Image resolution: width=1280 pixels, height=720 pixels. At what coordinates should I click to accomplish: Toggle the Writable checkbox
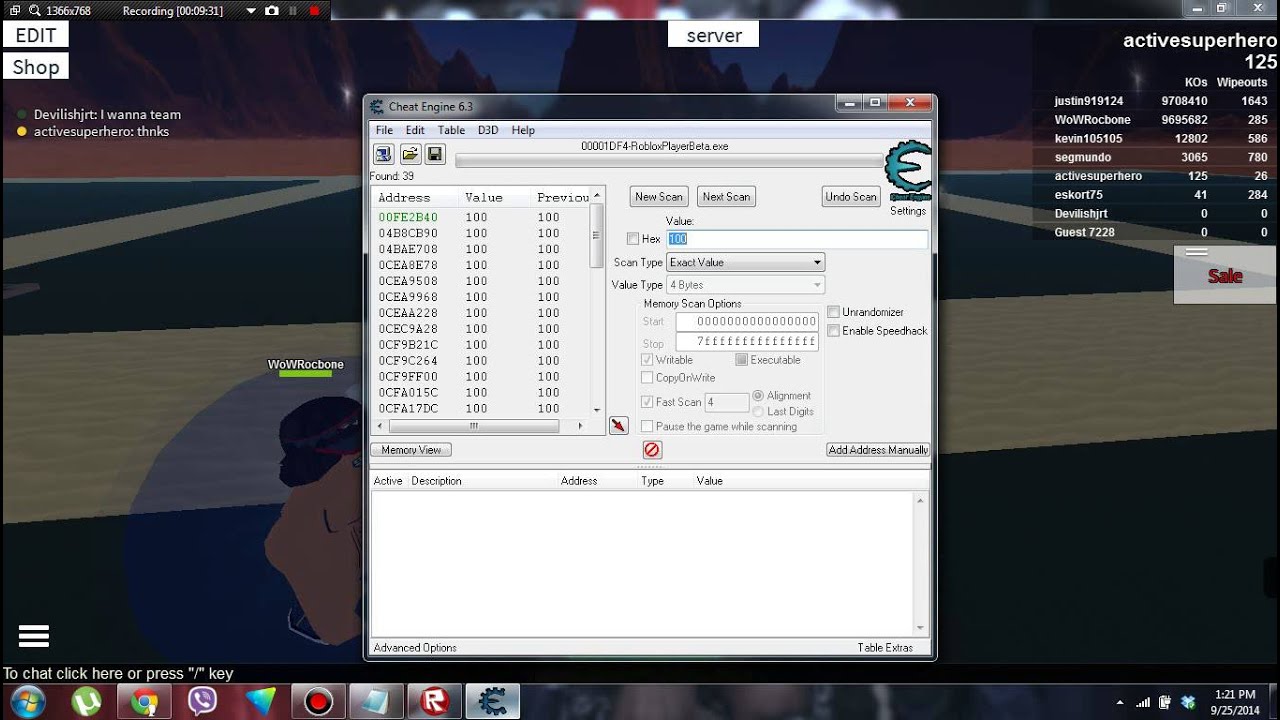click(647, 360)
